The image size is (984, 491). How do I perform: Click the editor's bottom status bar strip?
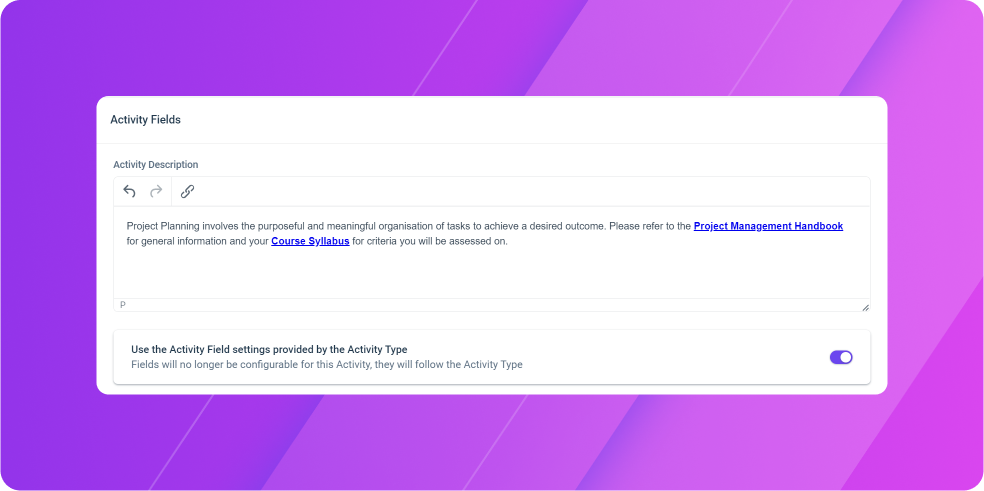(491, 305)
